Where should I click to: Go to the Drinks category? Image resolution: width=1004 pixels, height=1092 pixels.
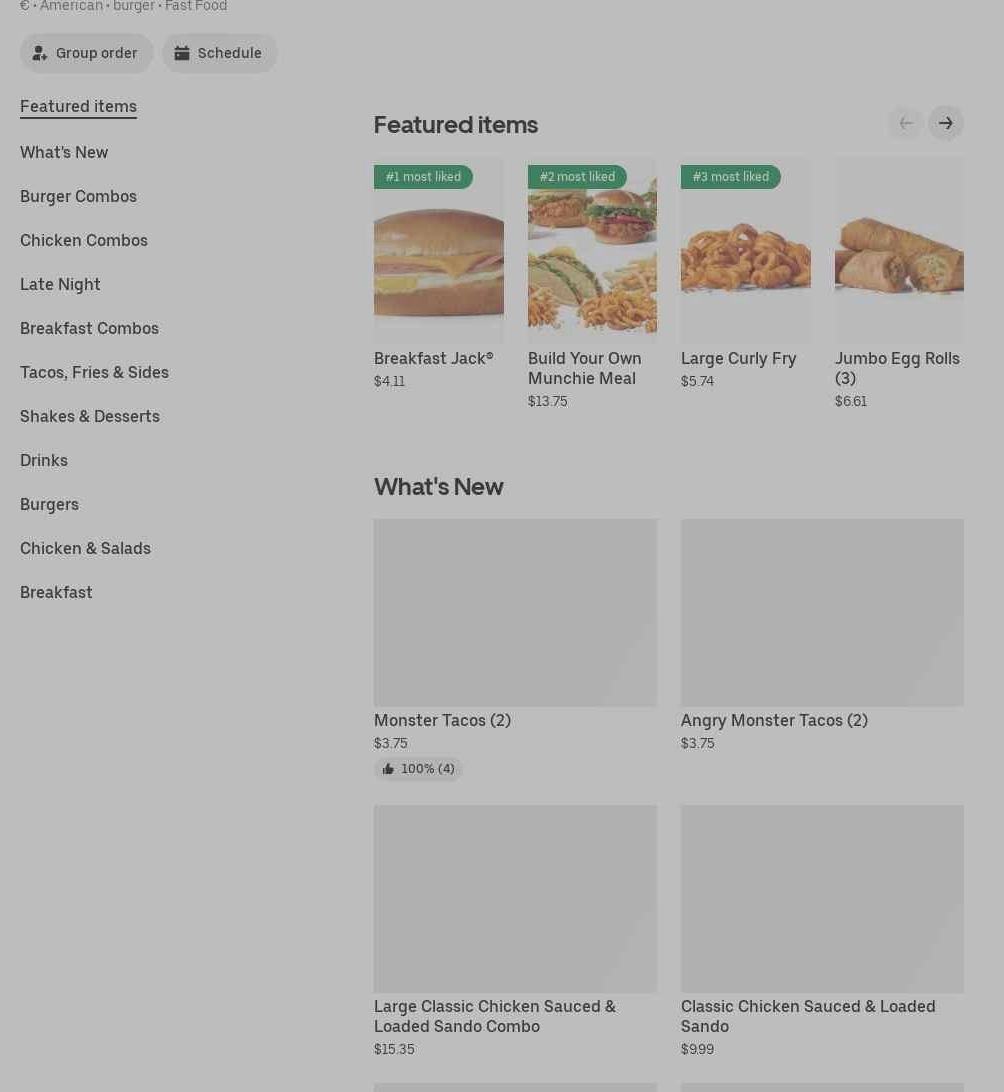tap(44, 460)
